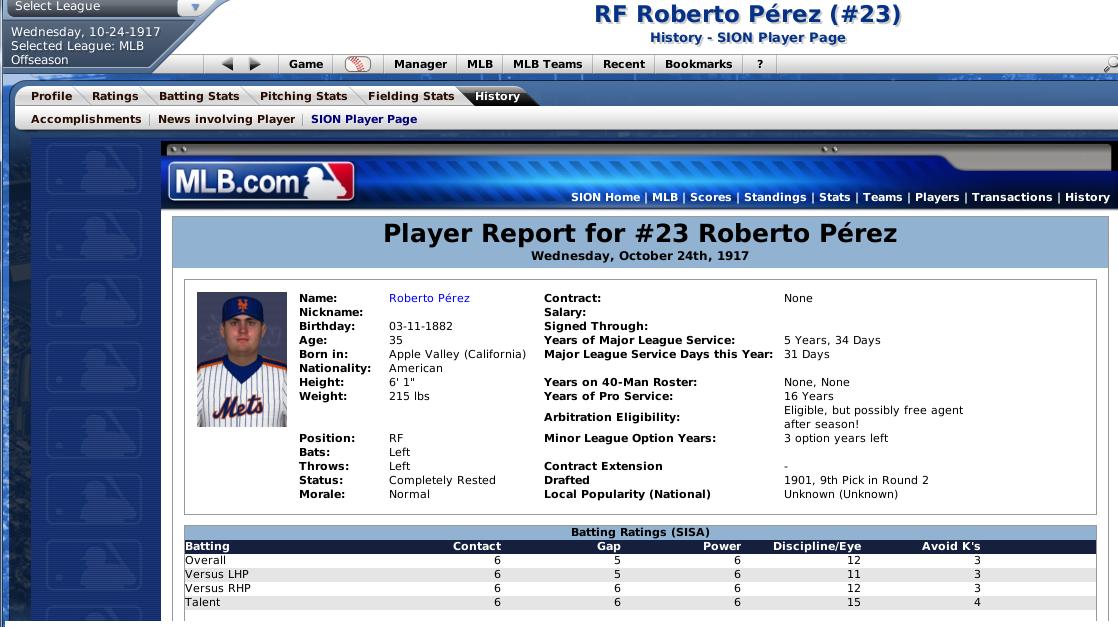
Task: Open the MLB Teams menu
Action: click(547, 64)
